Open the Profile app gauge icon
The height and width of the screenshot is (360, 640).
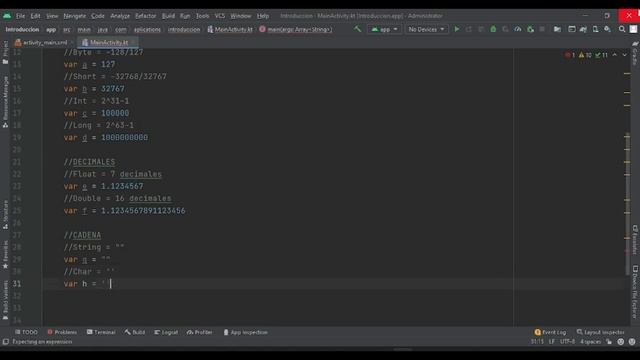pyautogui.click(x=518, y=29)
